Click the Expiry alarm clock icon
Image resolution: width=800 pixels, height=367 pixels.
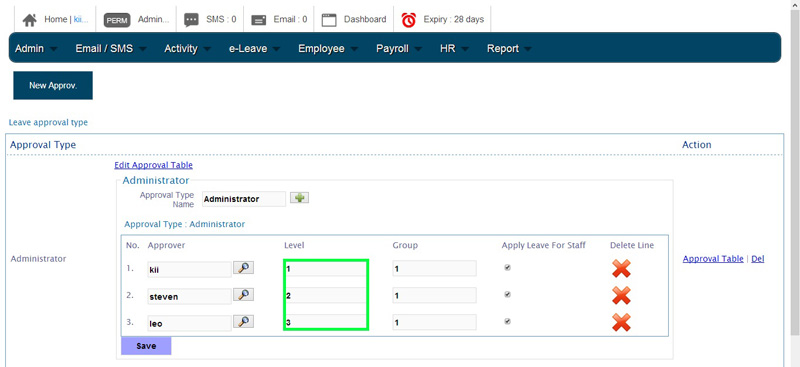[x=409, y=20]
